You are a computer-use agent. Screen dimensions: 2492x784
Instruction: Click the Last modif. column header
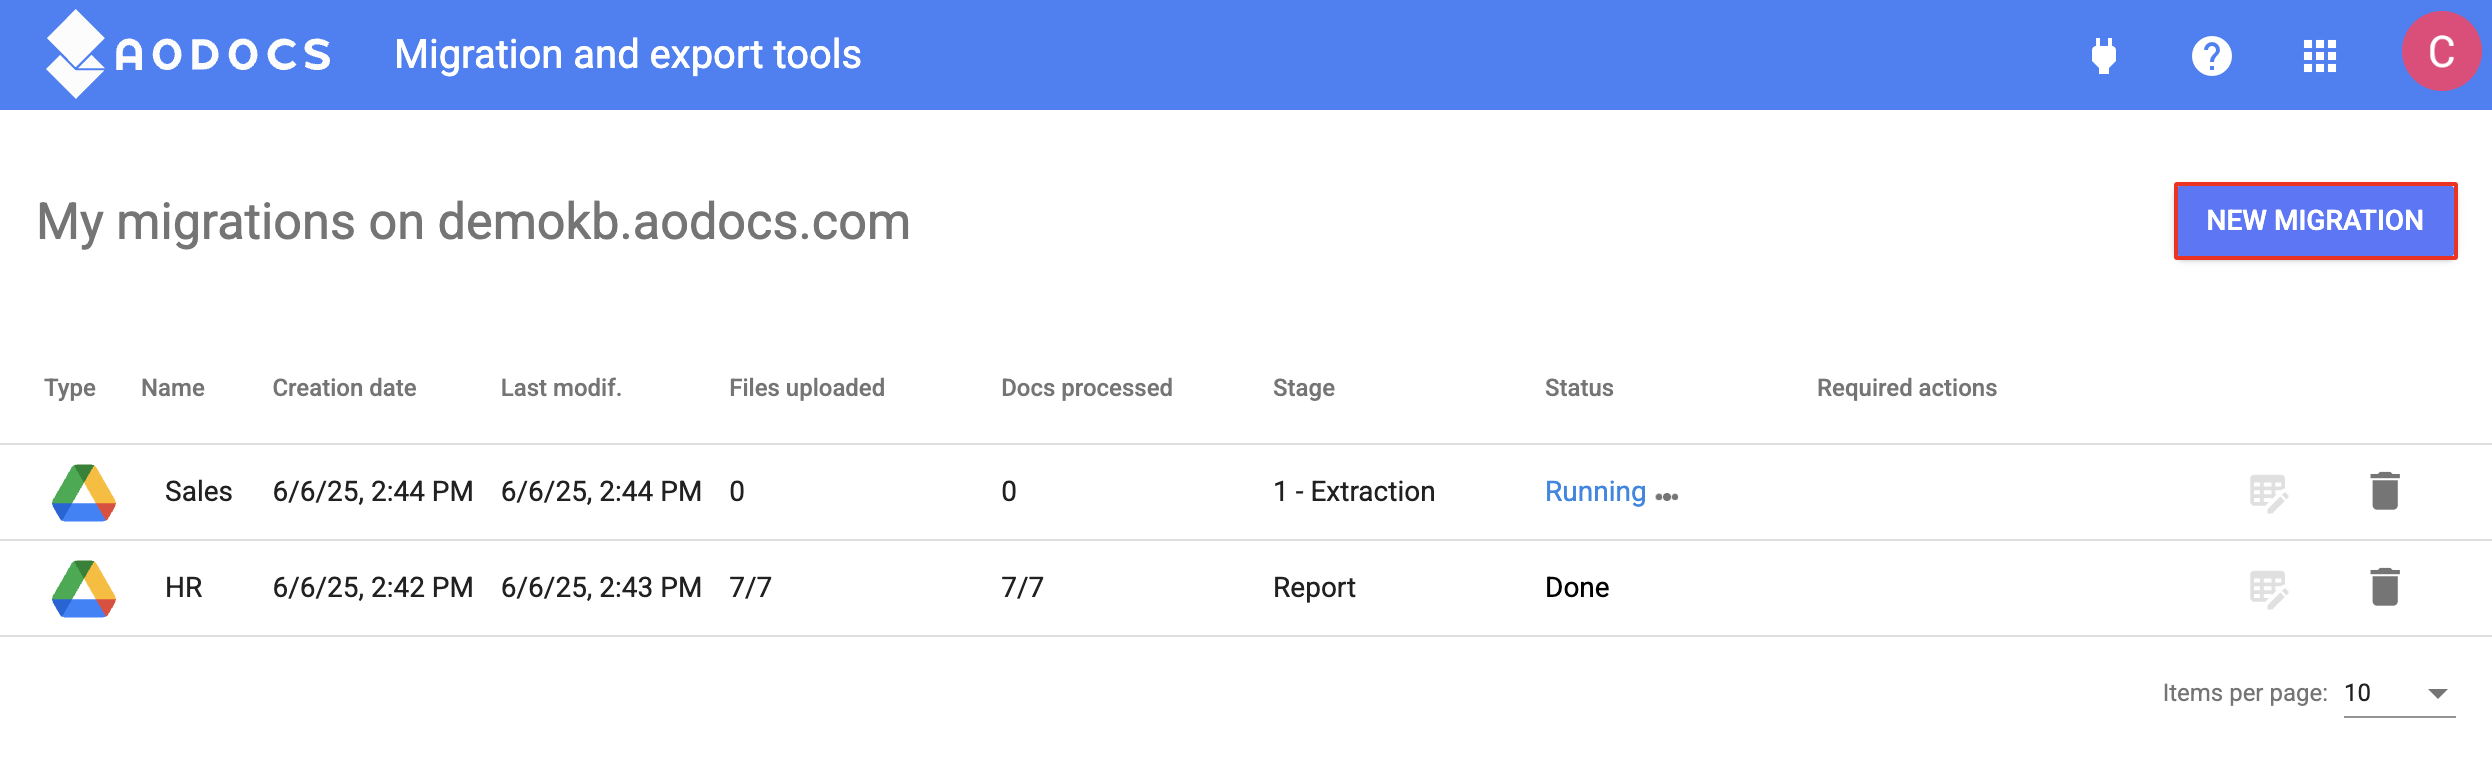coord(561,388)
